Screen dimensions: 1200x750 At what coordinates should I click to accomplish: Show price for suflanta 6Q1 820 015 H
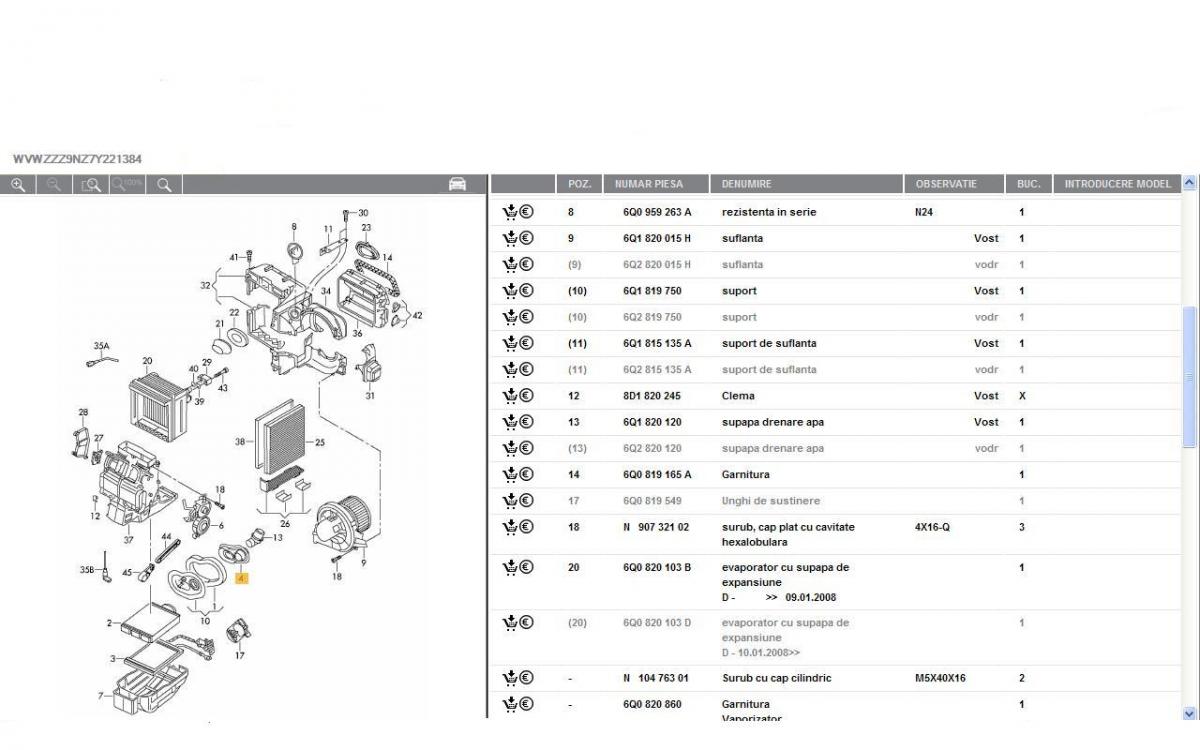point(526,238)
